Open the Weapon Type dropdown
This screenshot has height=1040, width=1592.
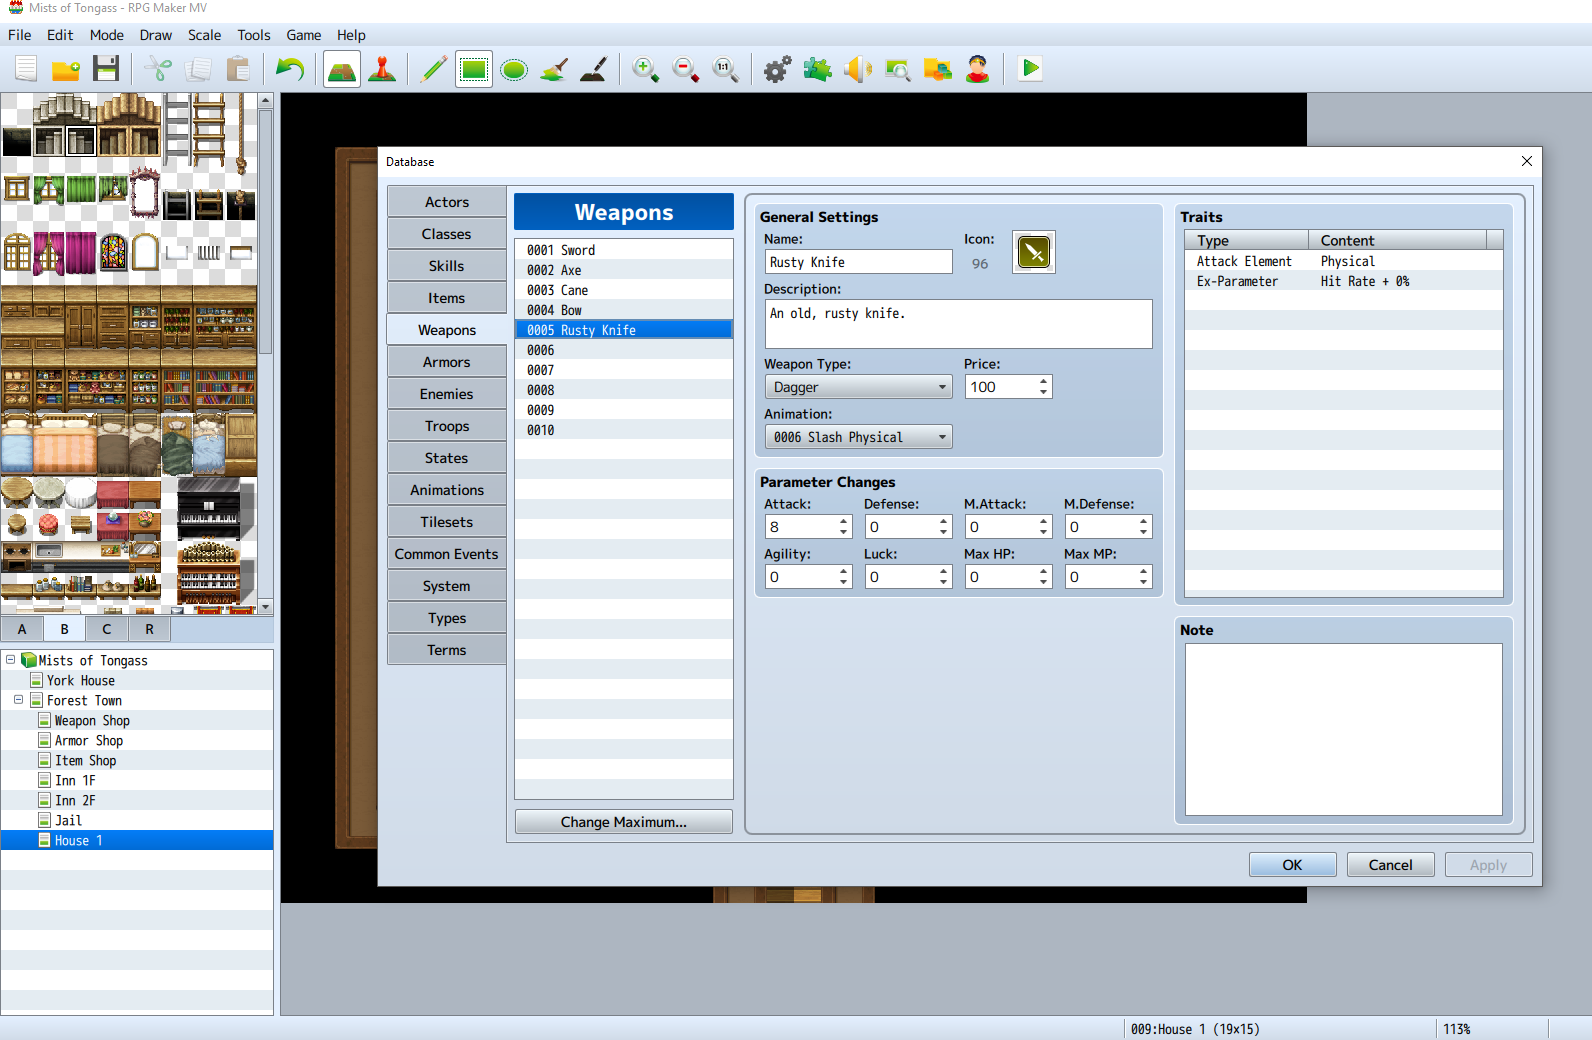pos(858,387)
